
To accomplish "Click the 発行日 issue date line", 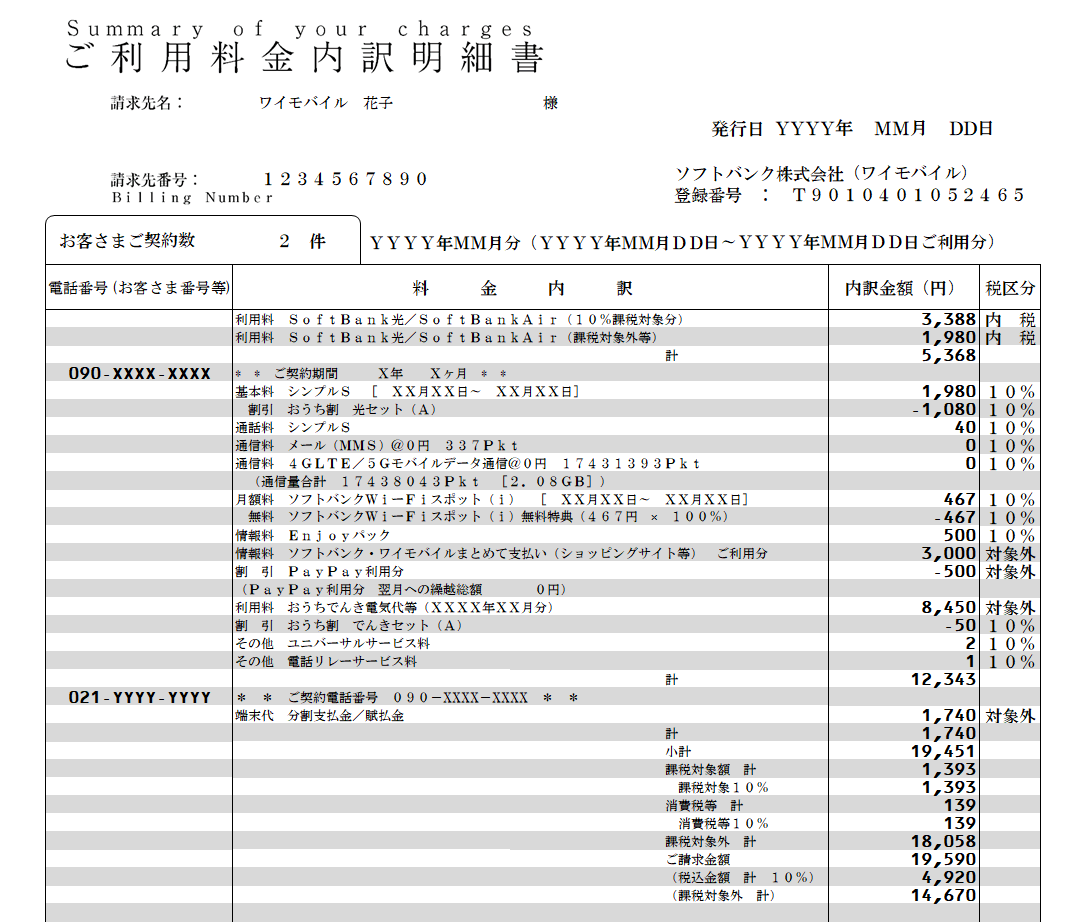I will point(851,129).
